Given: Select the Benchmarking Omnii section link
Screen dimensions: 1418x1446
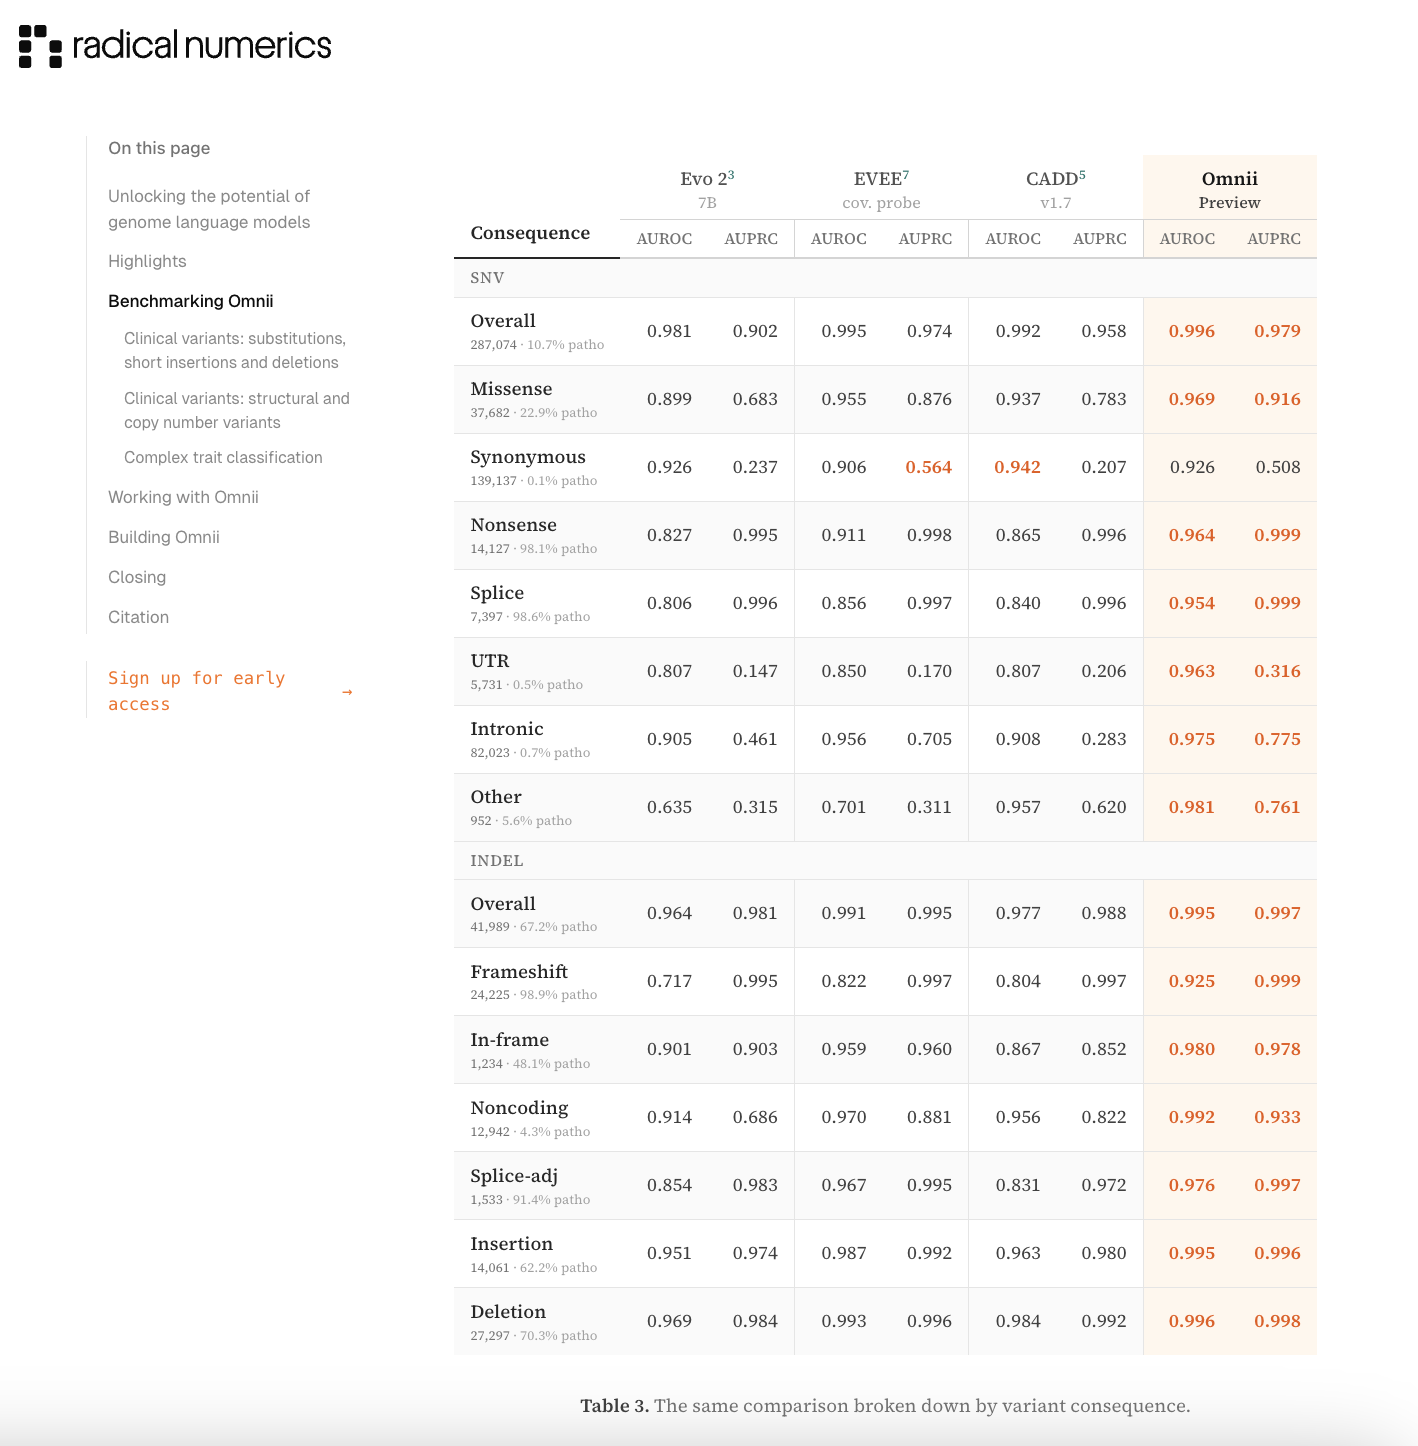Looking at the screenshot, I should [x=191, y=301].
